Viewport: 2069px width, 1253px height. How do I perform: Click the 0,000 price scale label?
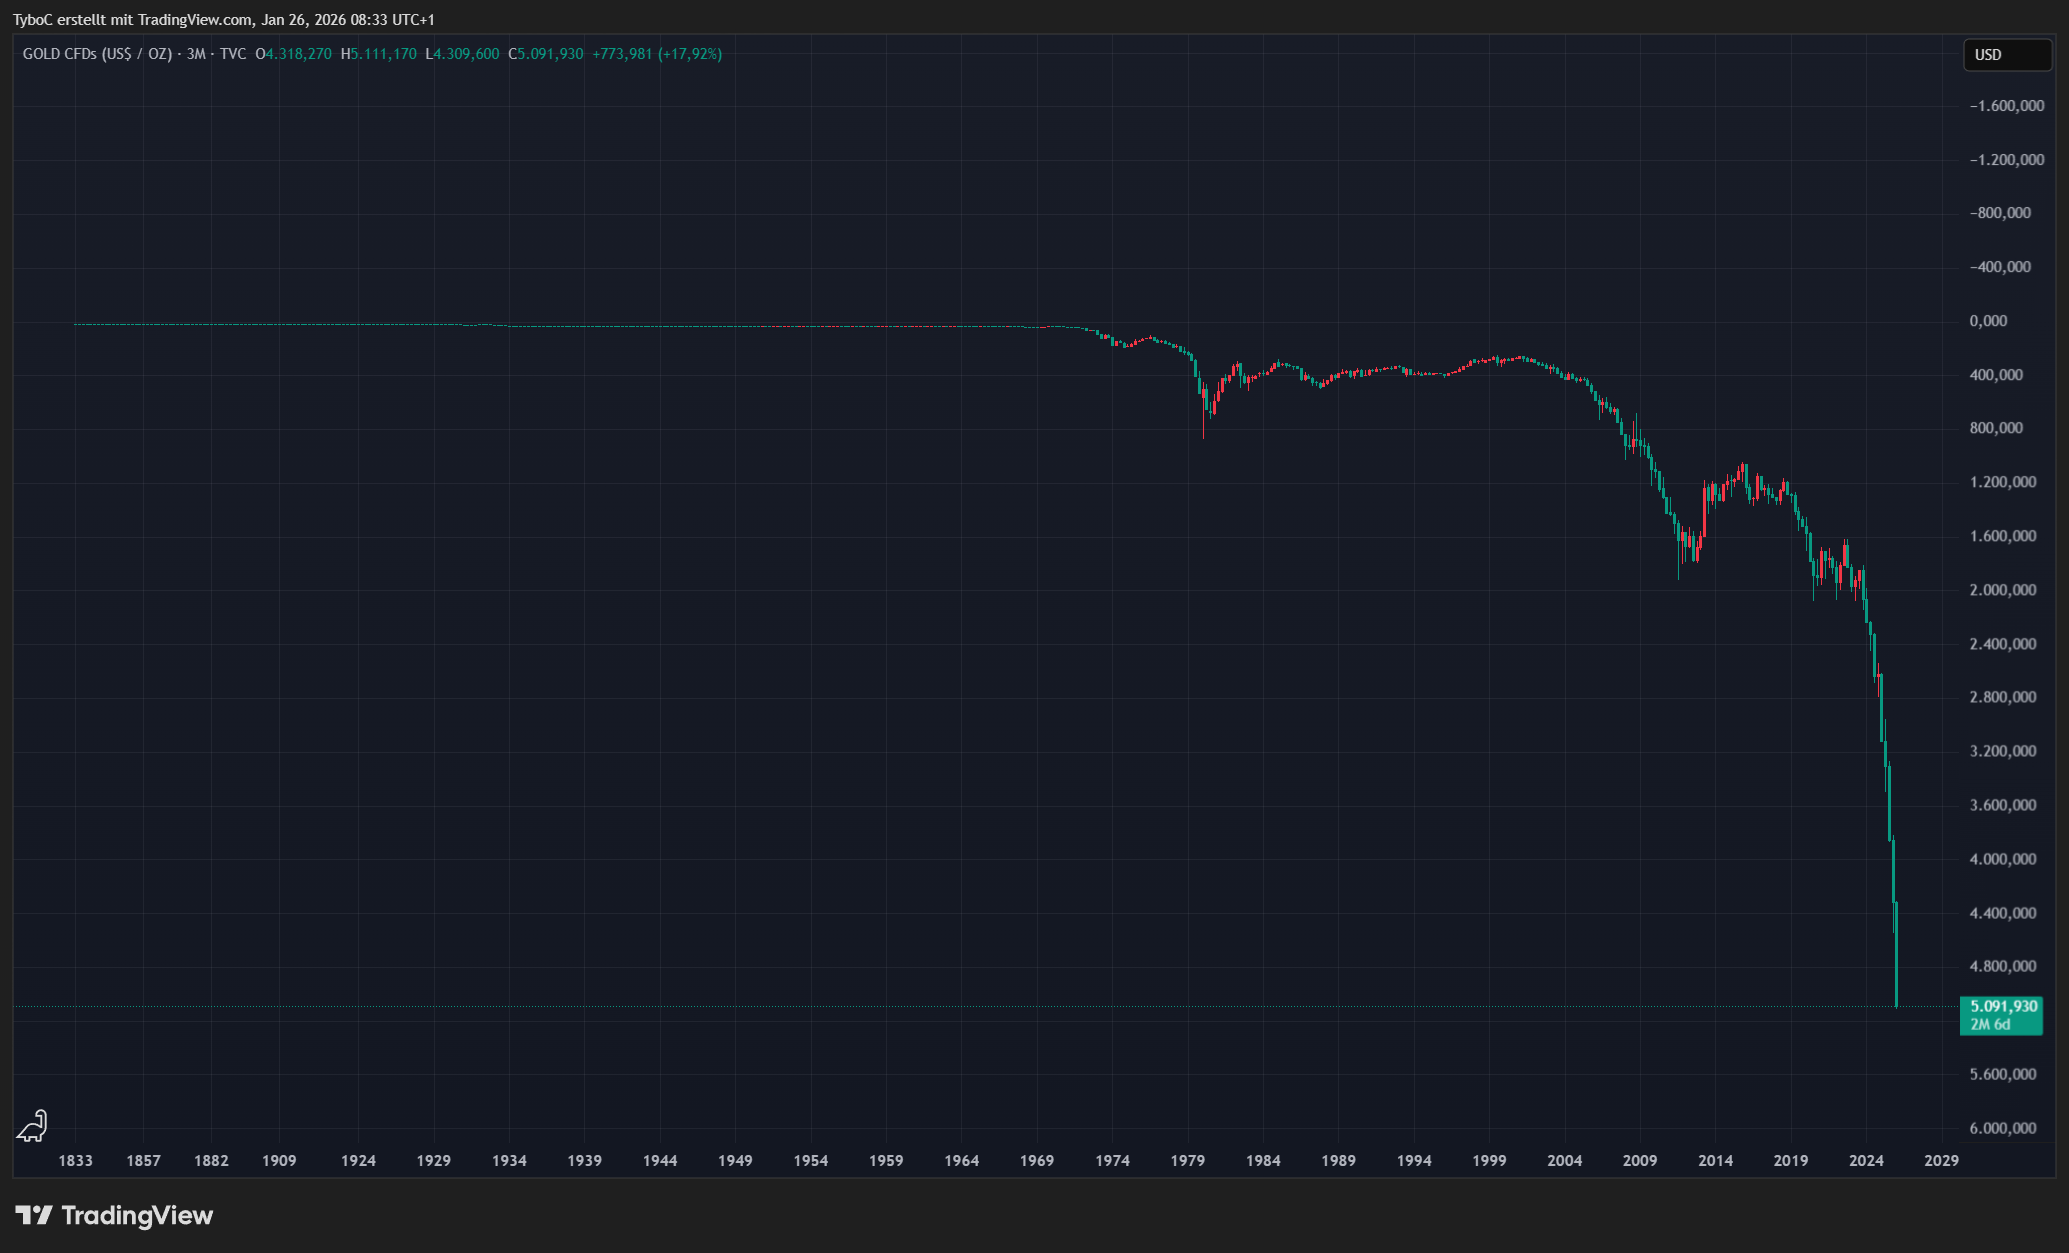(x=1988, y=321)
